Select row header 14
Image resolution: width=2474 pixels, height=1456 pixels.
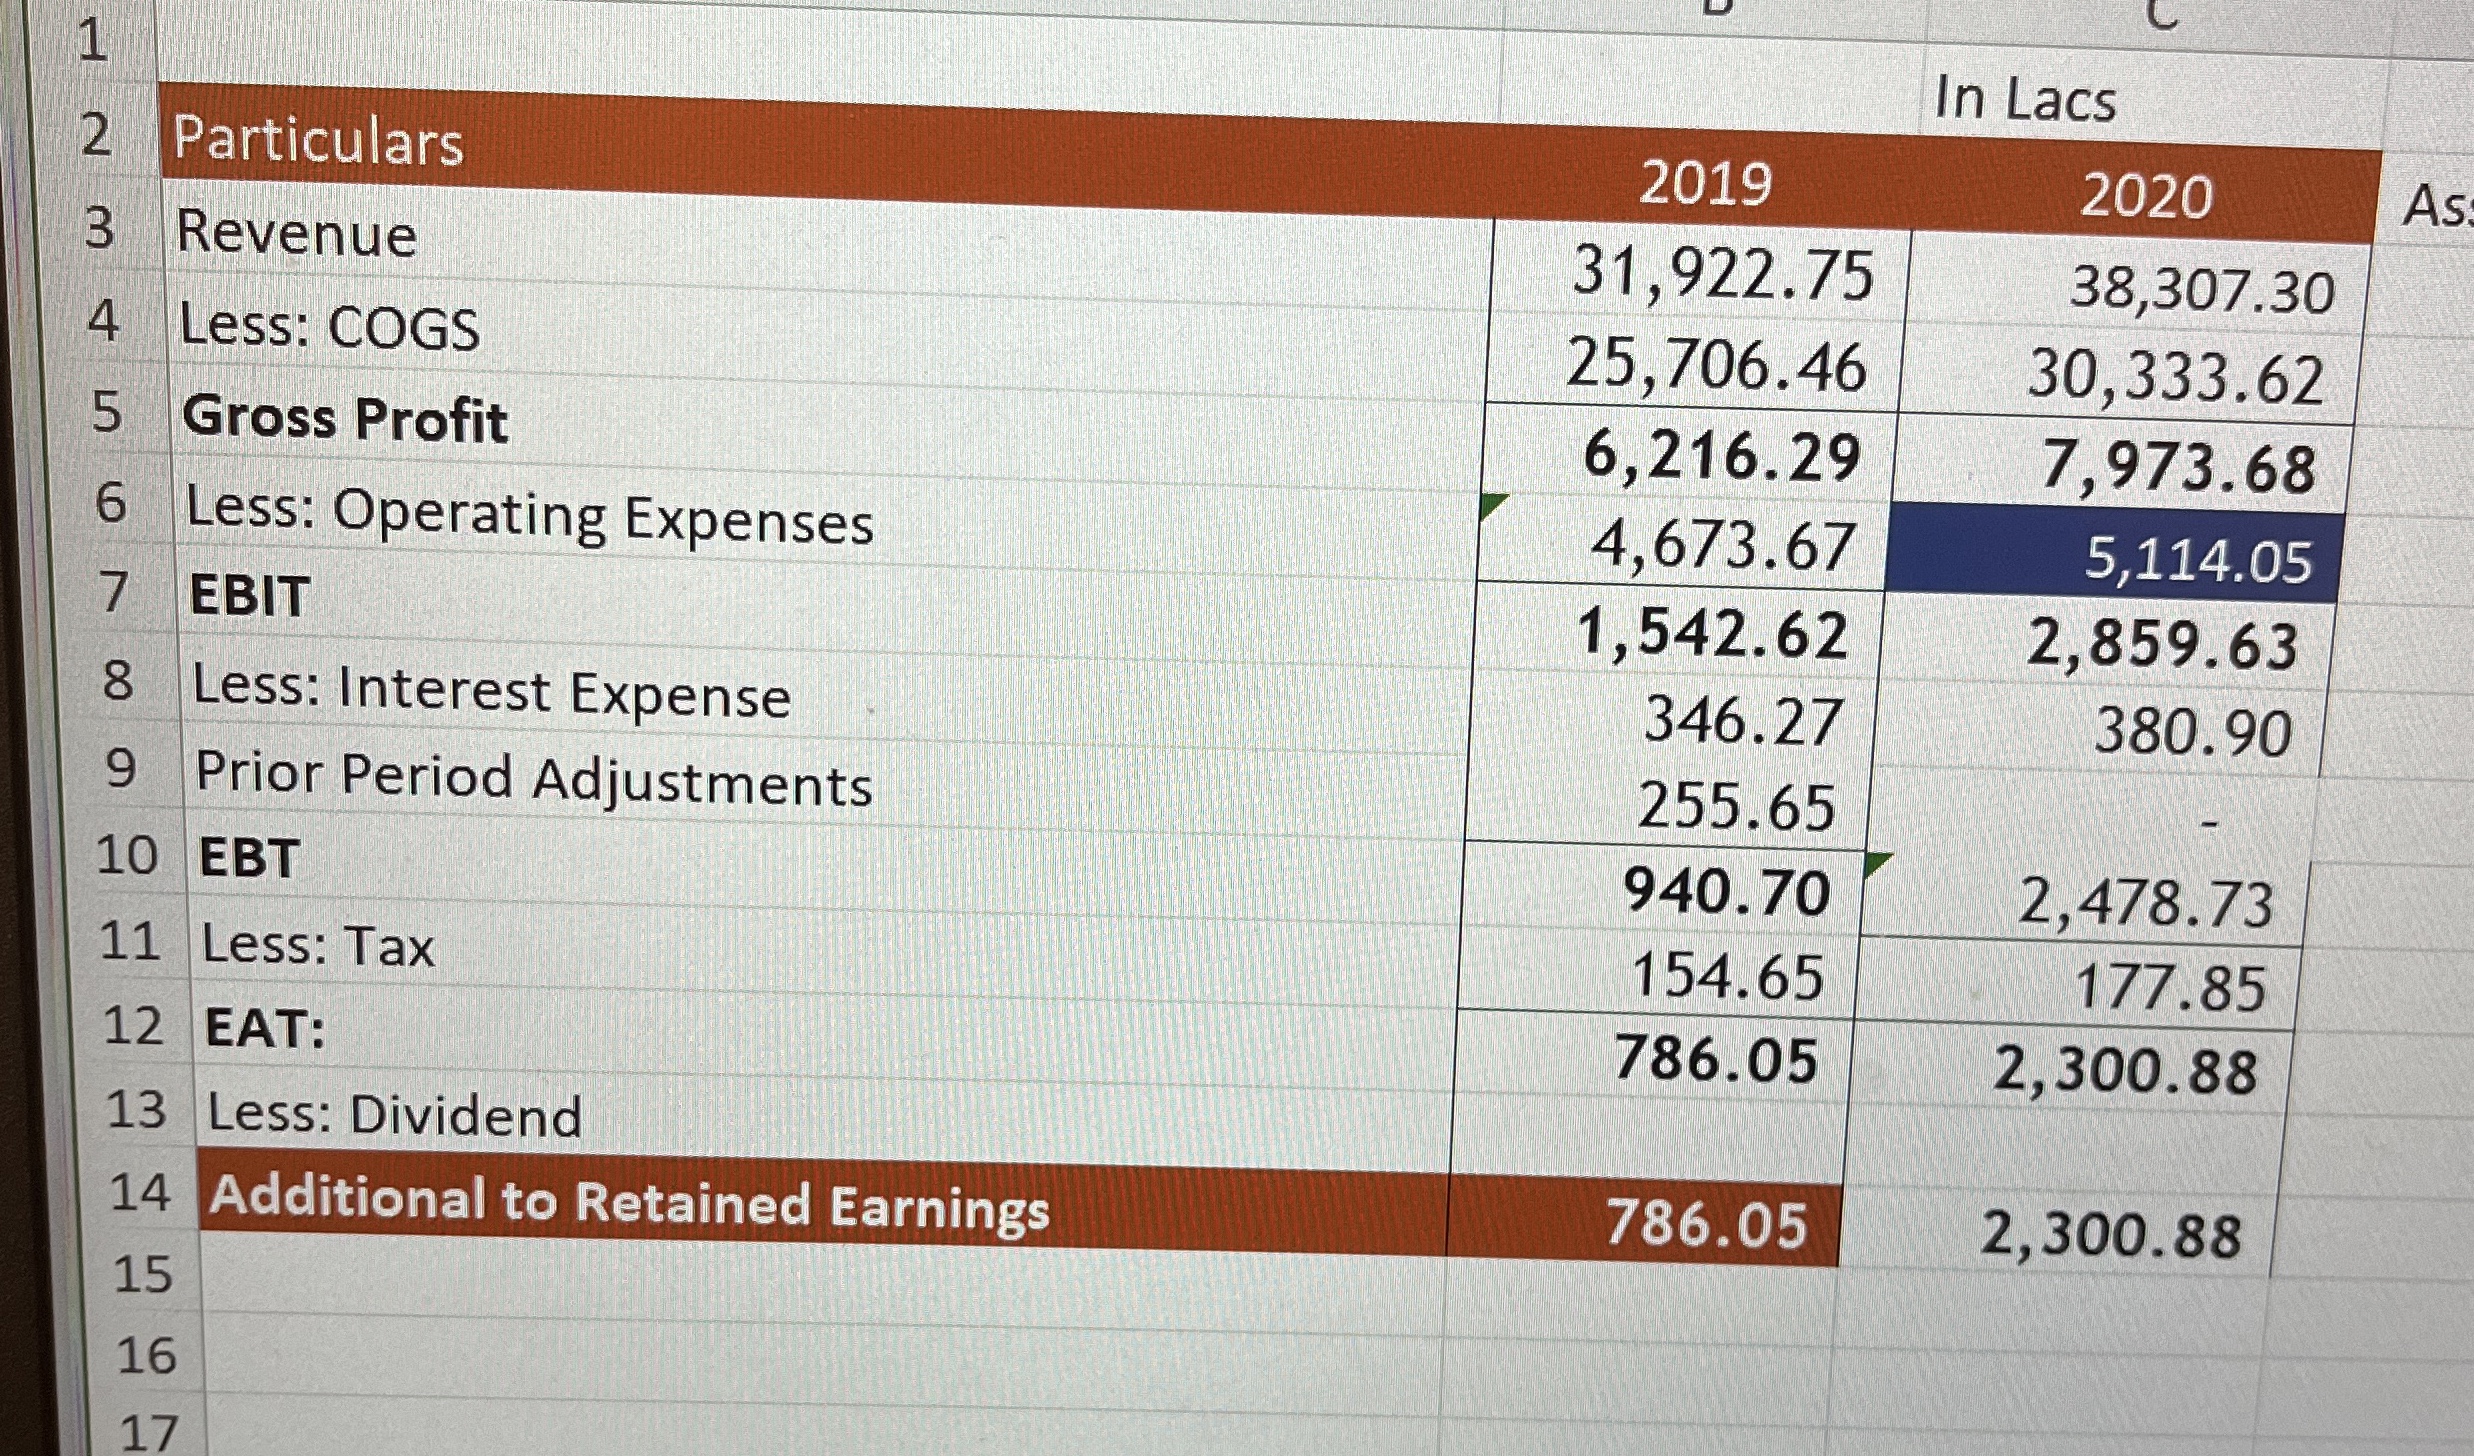pos(140,1192)
